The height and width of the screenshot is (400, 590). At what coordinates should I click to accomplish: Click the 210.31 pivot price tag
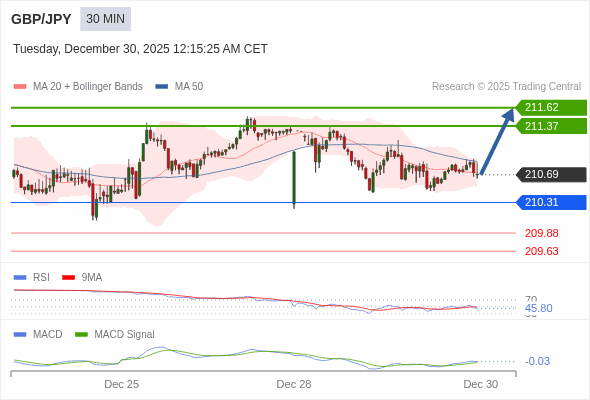552,202
